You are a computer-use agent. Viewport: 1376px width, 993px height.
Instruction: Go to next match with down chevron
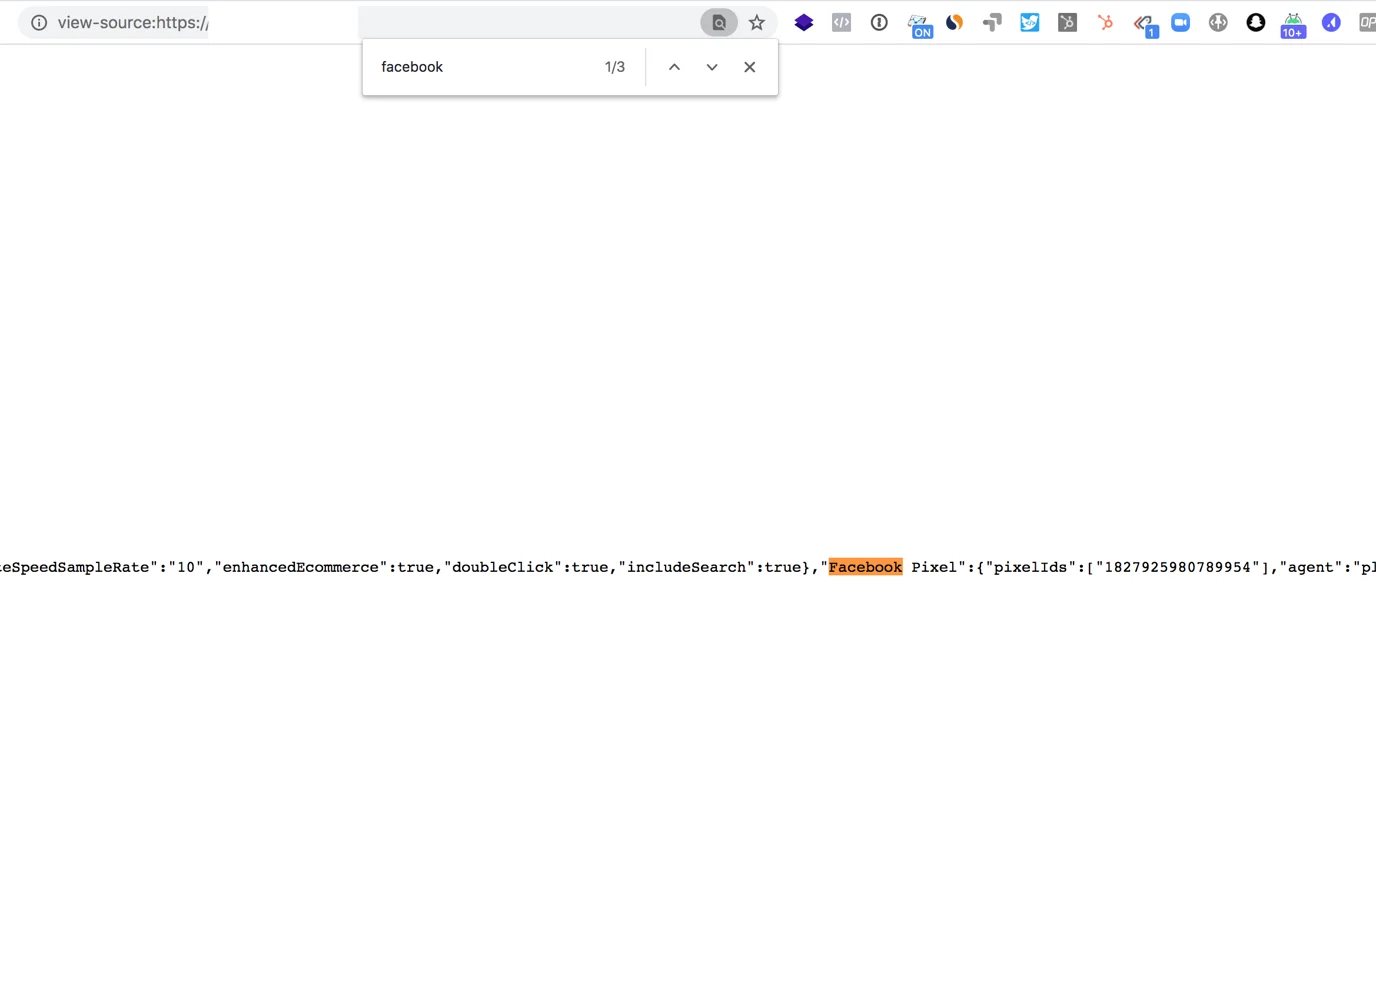point(712,67)
